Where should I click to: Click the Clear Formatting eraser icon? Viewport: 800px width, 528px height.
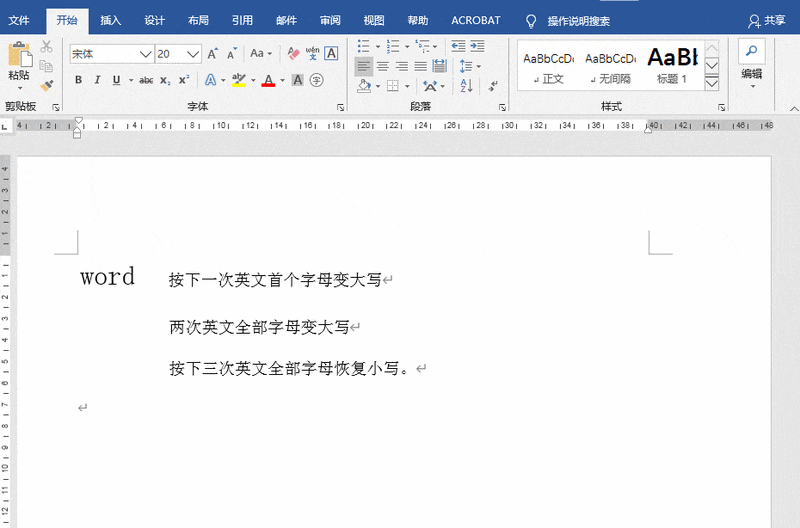click(x=293, y=53)
